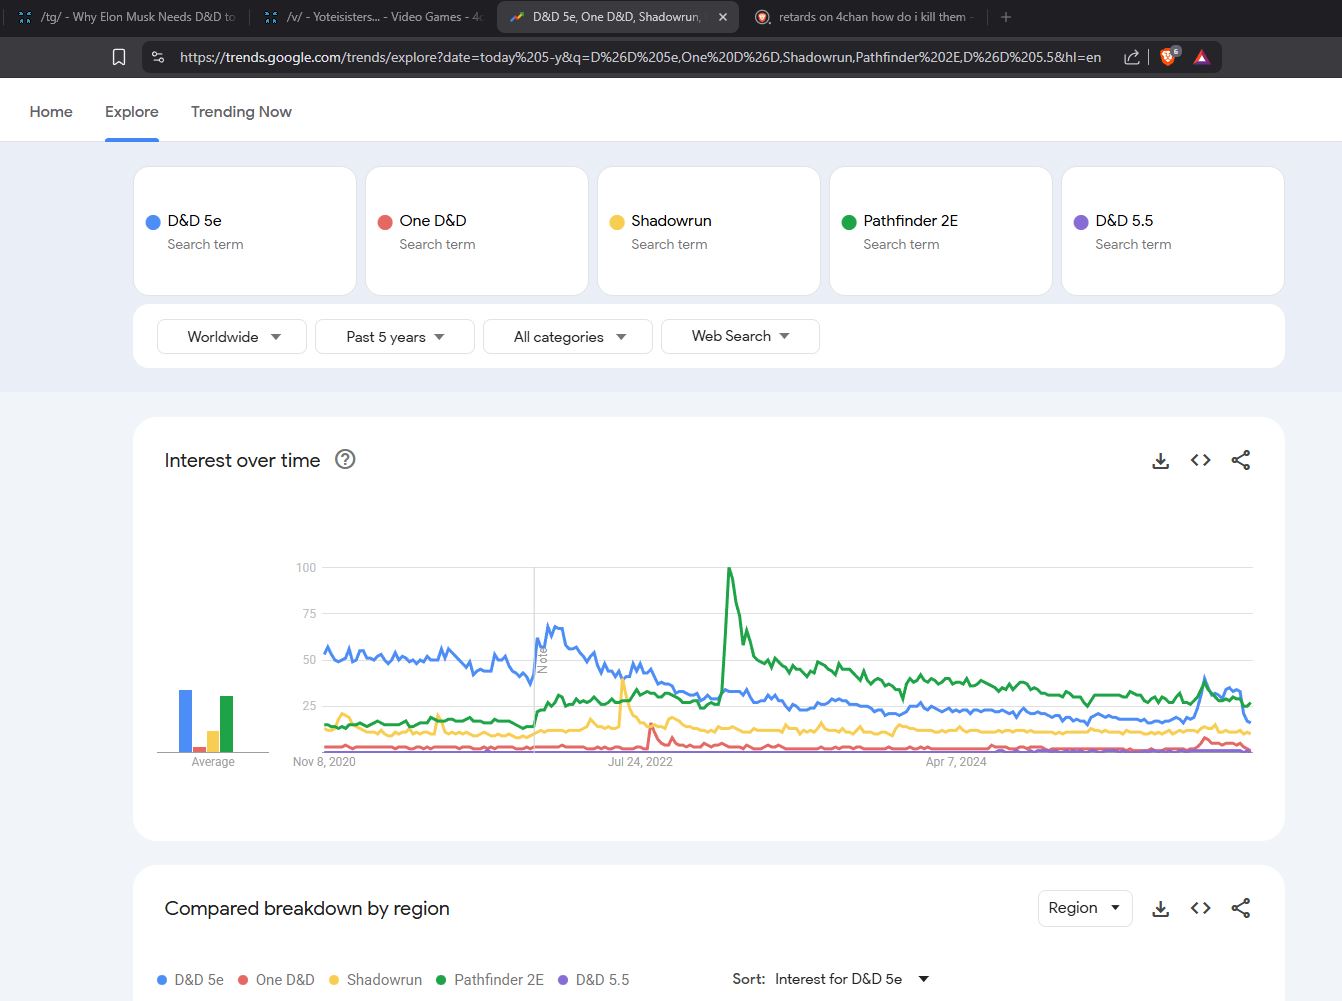Share the Compared breakdown by region card

point(1240,908)
